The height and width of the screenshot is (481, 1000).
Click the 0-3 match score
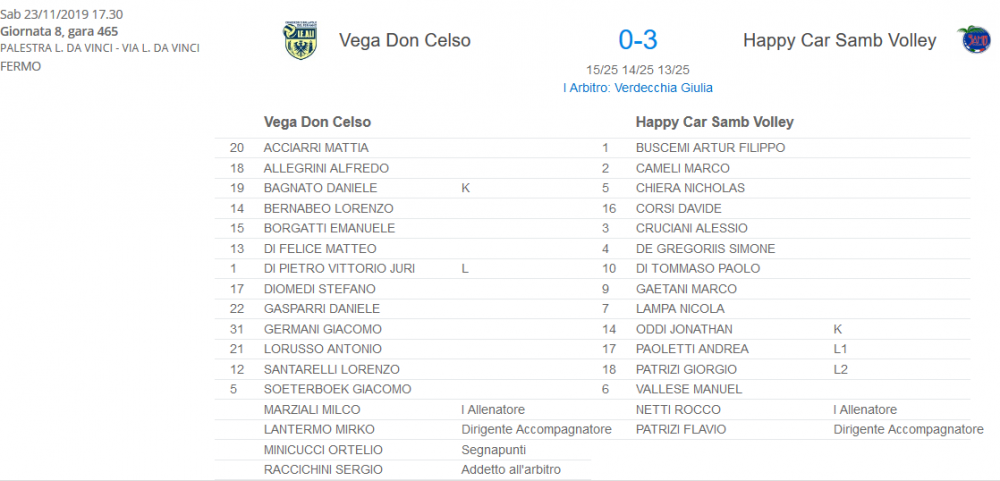point(637,40)
